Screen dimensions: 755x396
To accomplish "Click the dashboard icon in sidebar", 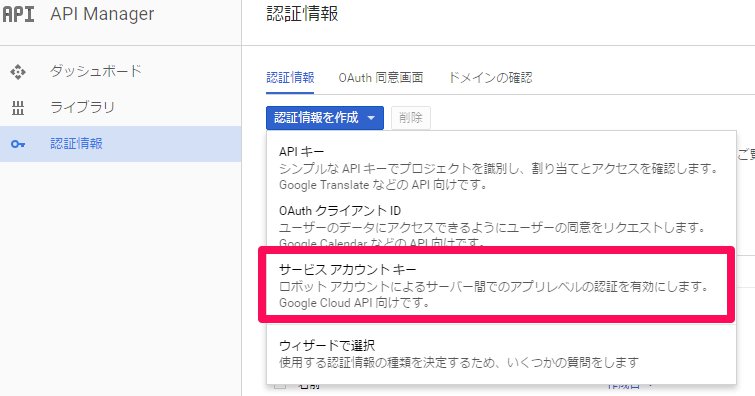I will (18, 72).
